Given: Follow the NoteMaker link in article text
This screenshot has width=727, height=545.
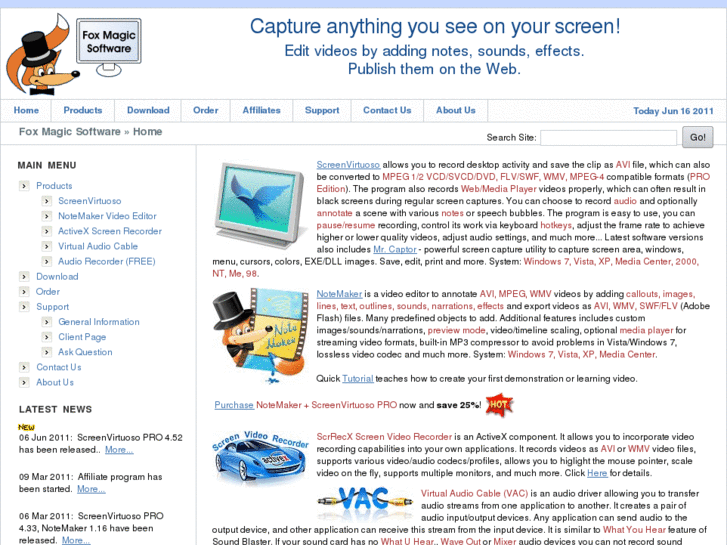Looking at the screenshot, I should [x=339, y=294].
